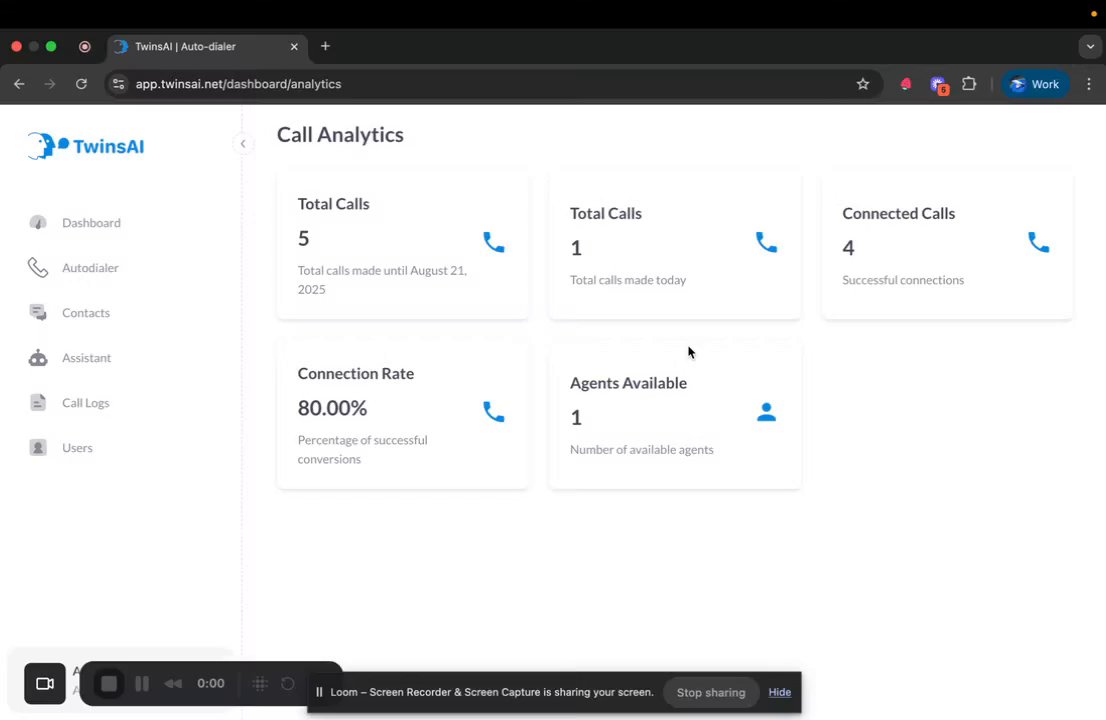Screen dimensions: 1106x720
Task: Expand the tab search dropdown arrow
Action: click(x=1090, y=46)
